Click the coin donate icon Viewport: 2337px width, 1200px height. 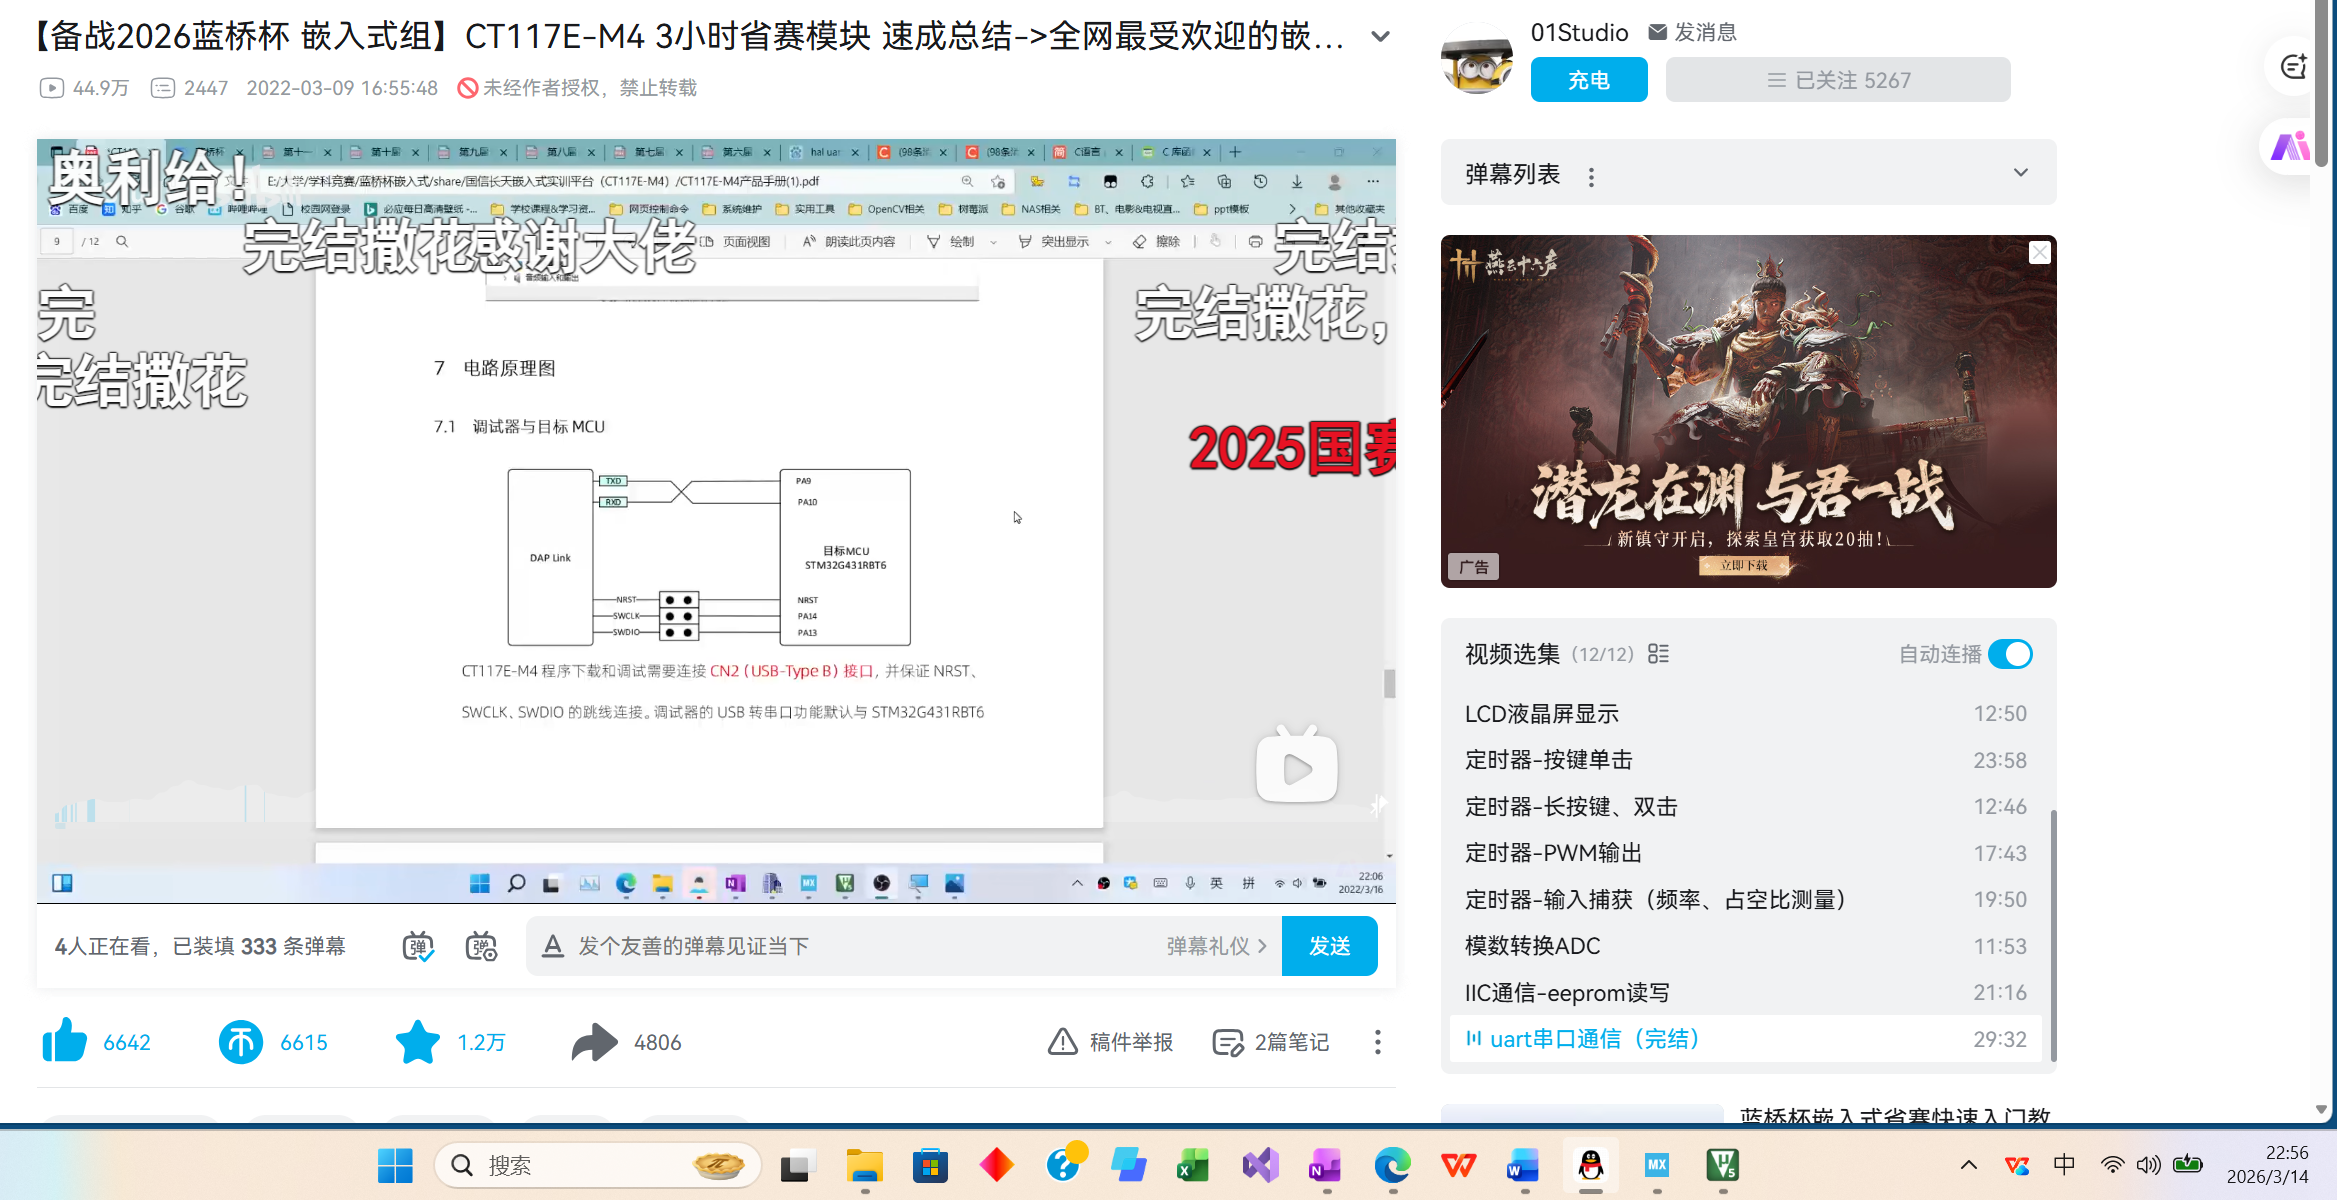click(241, 1041)
